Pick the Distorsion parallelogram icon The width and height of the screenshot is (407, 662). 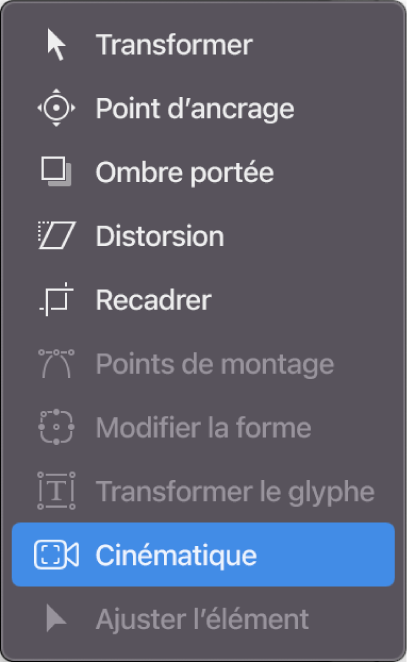[x=57, y=235]
